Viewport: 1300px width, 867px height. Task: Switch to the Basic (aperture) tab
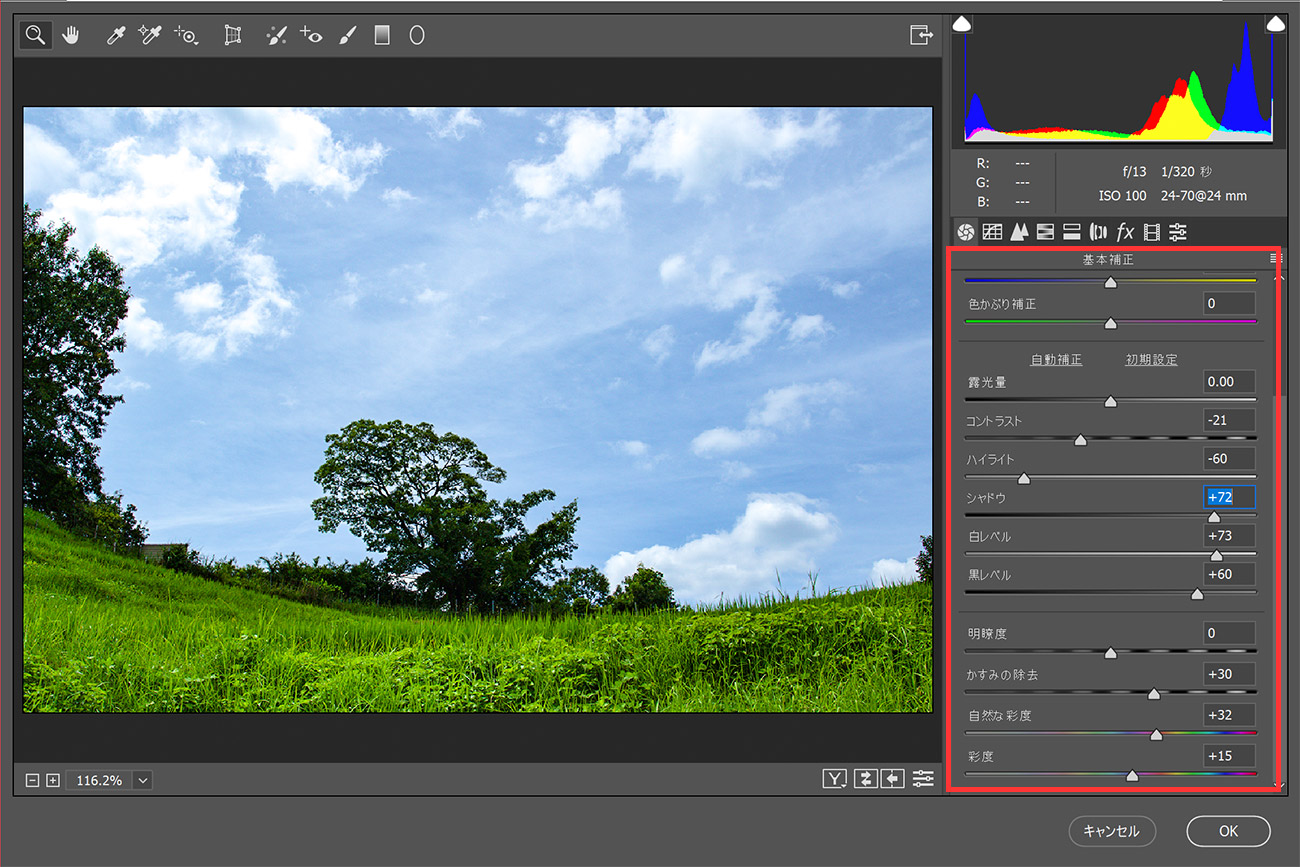click(x=965, y=232)
